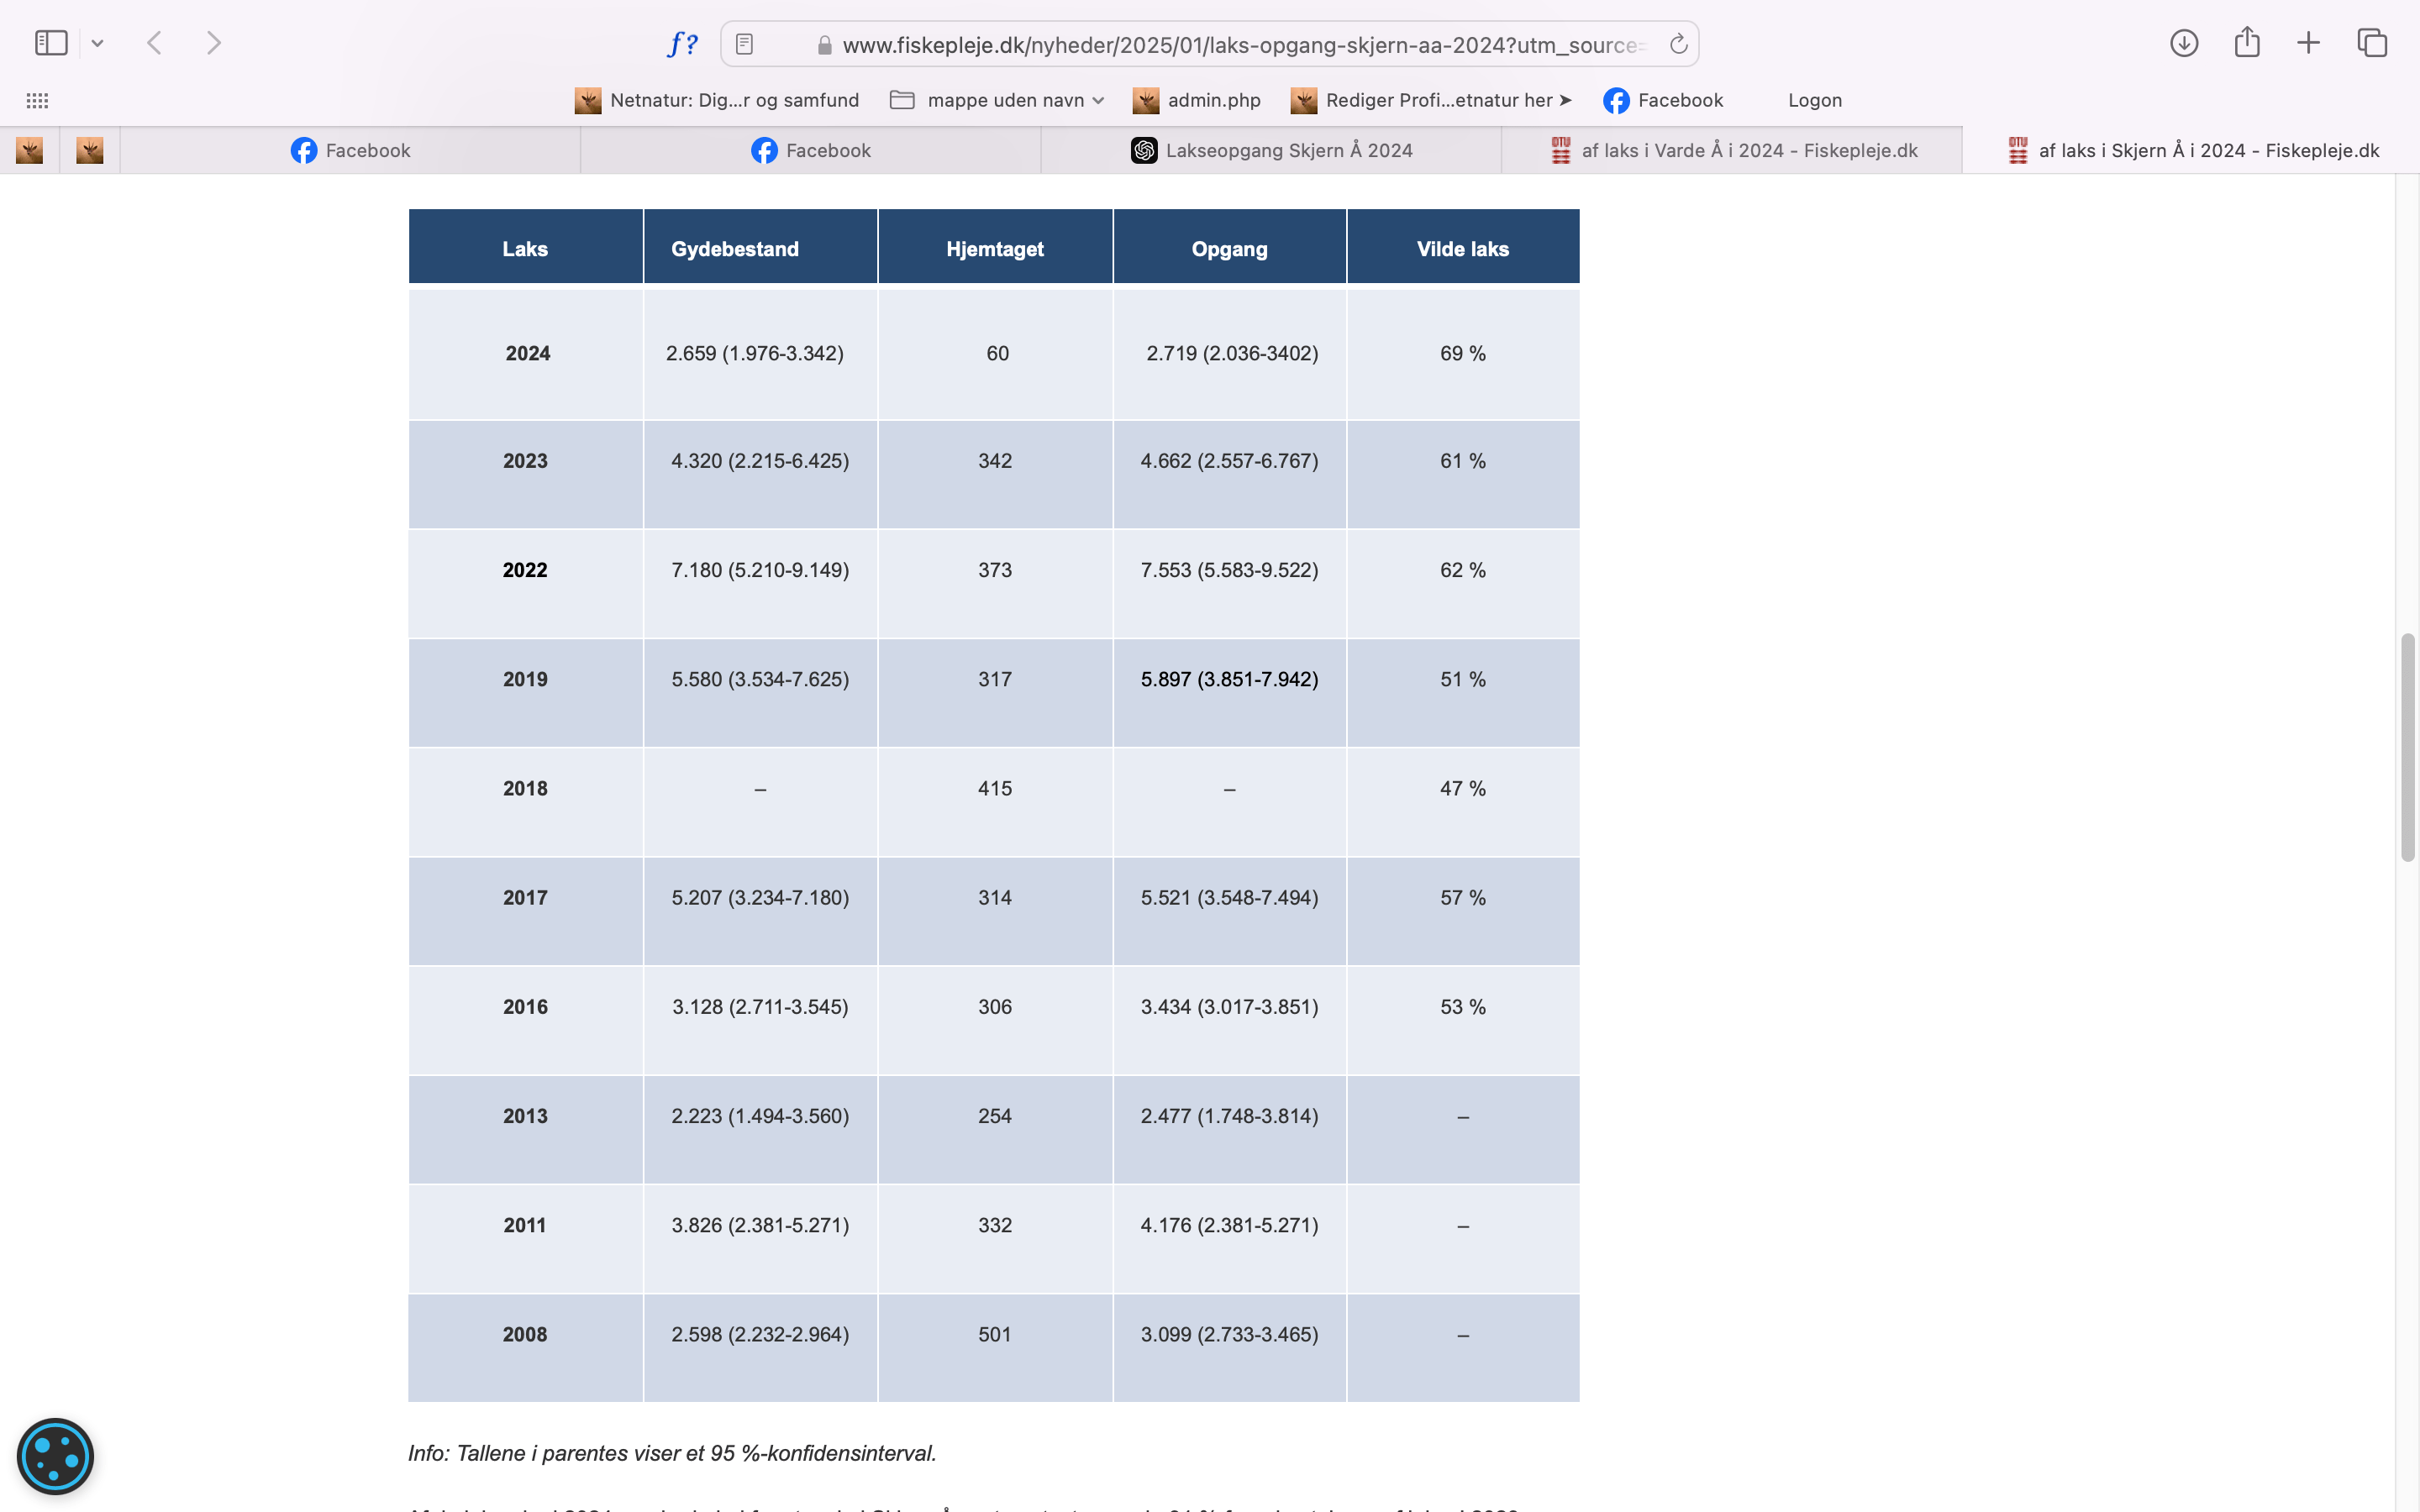The width and height of the screenshot is (2420, 1512).
Task: Open the favorites grid icon
Action: point(37,100)
